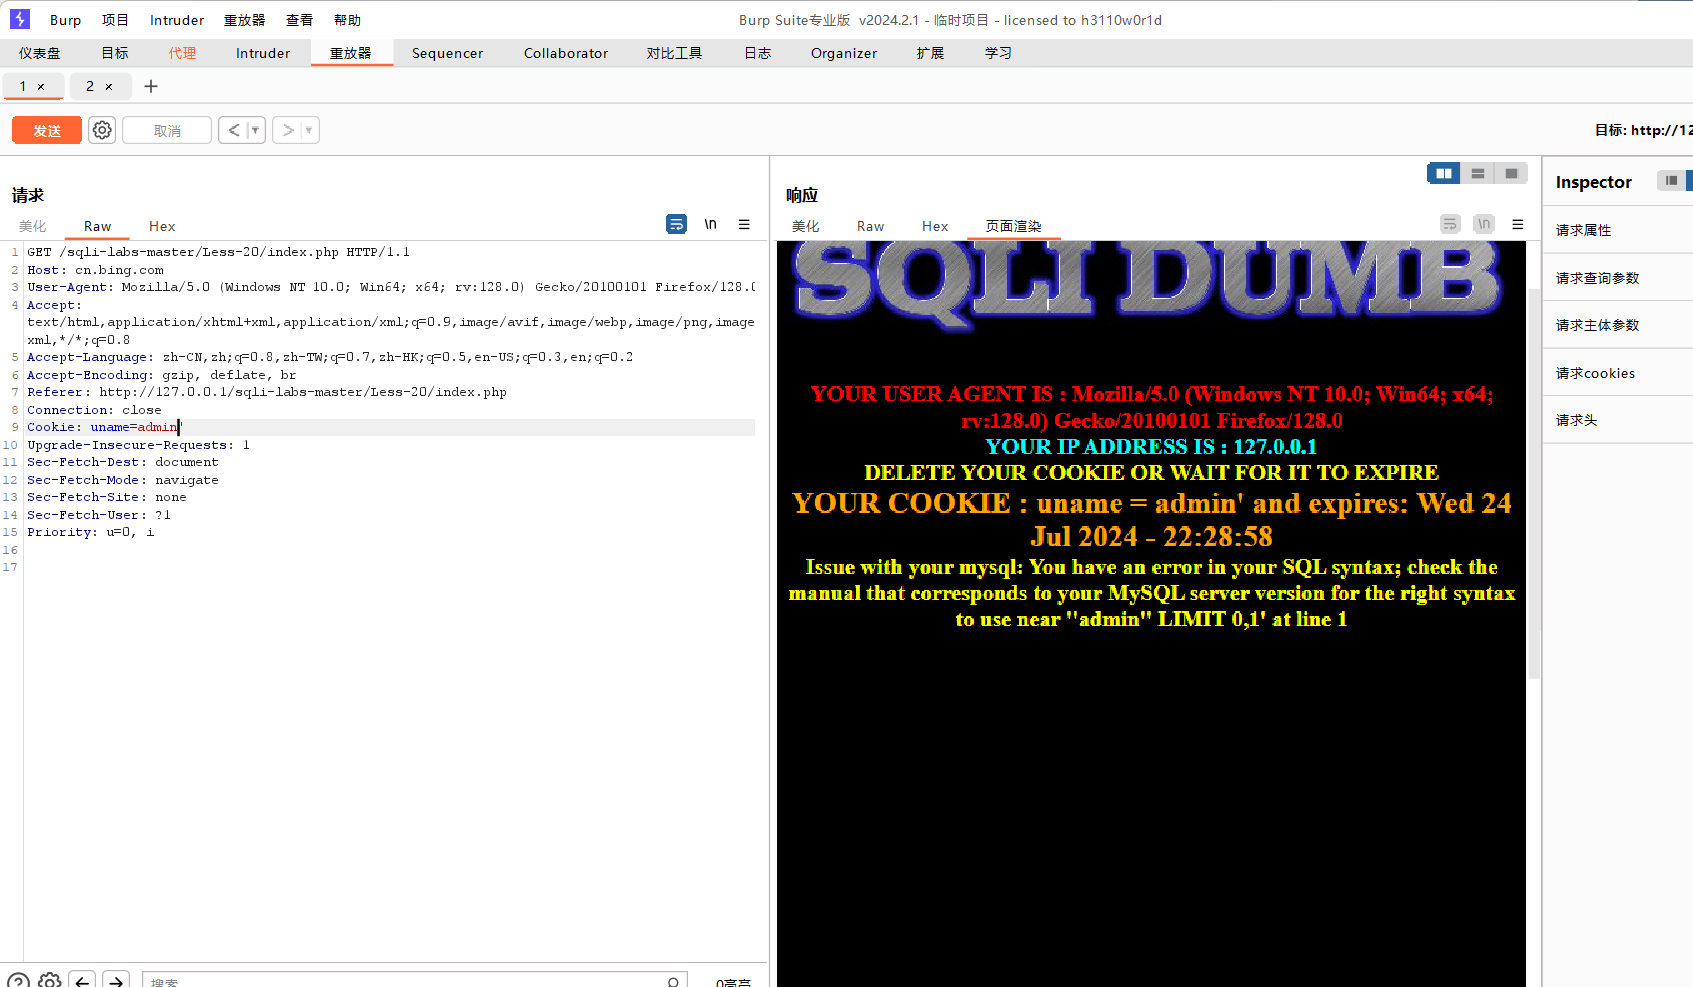This screenshot has width=1693, height=987.
Task: Click the Cookie header line in request
Action: (x=390, y=427)
